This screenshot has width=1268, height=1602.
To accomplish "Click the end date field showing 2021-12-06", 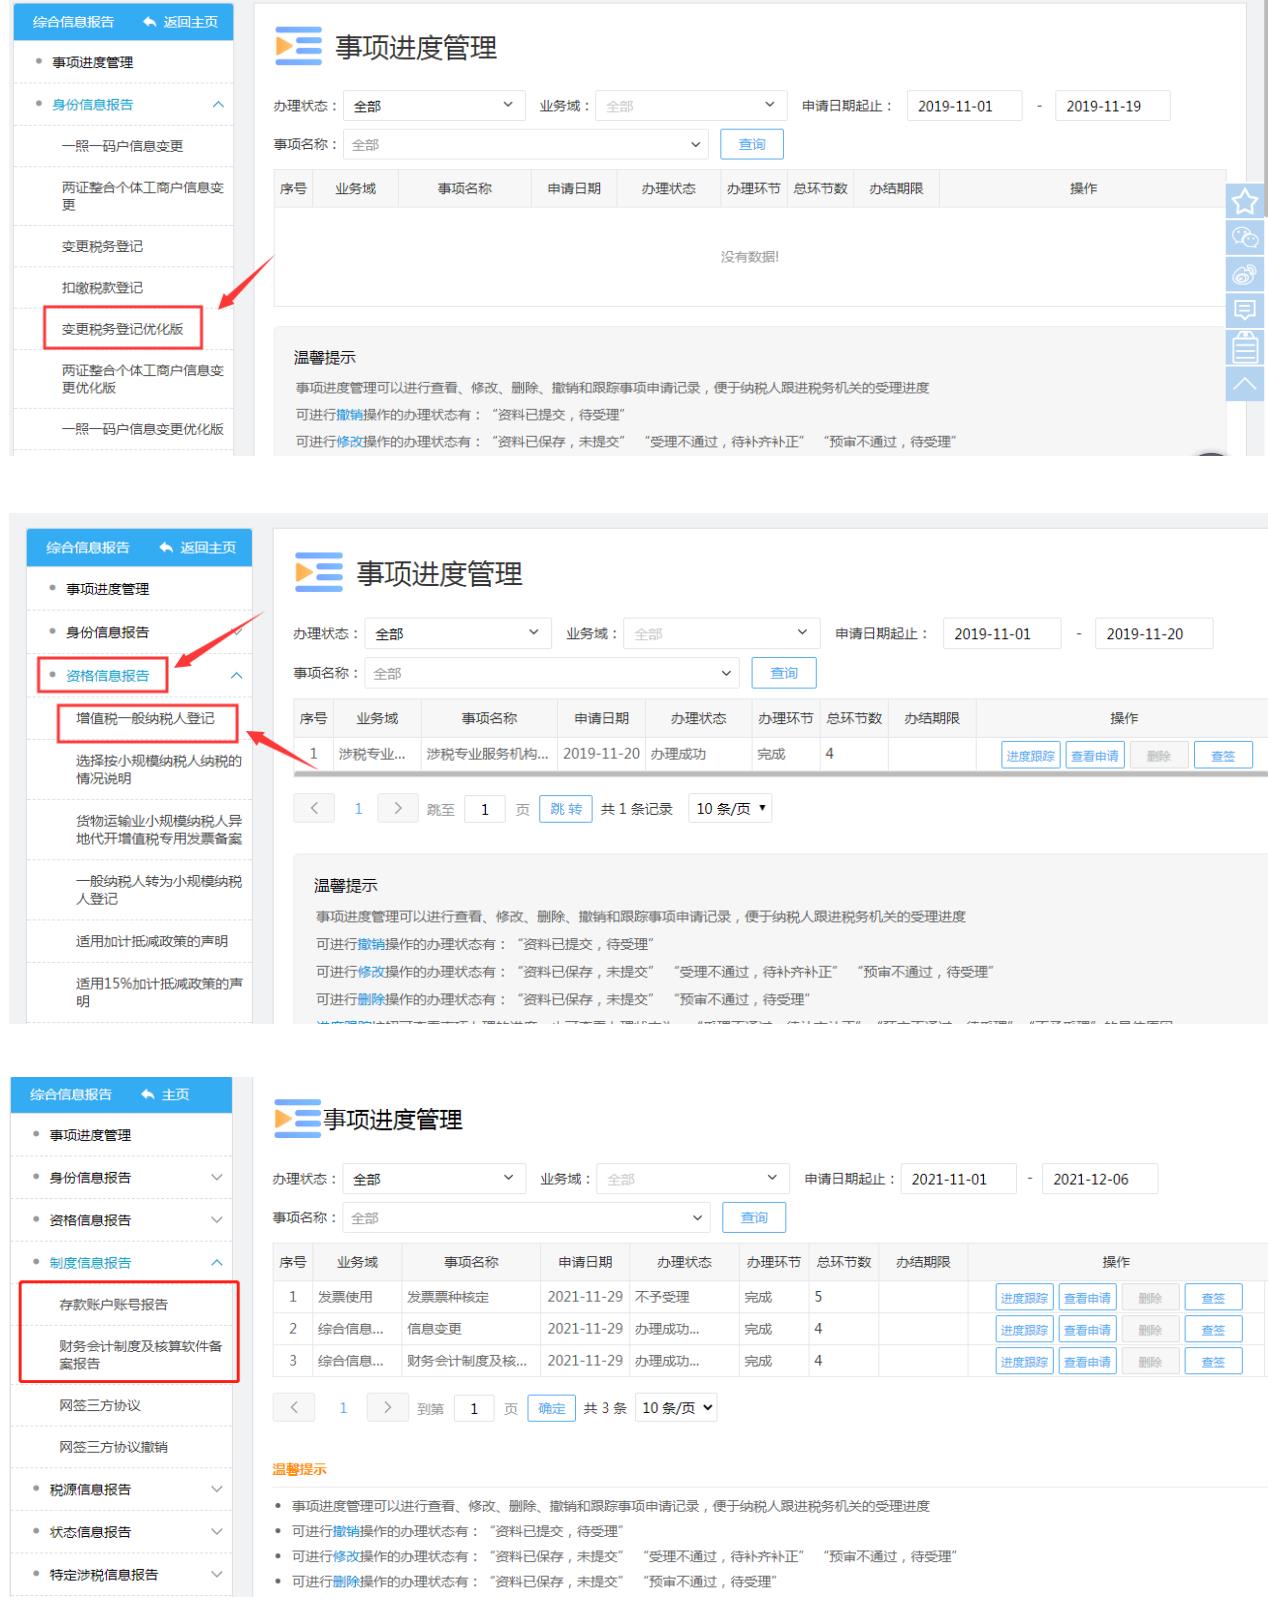I will tap(1099, 1179).
